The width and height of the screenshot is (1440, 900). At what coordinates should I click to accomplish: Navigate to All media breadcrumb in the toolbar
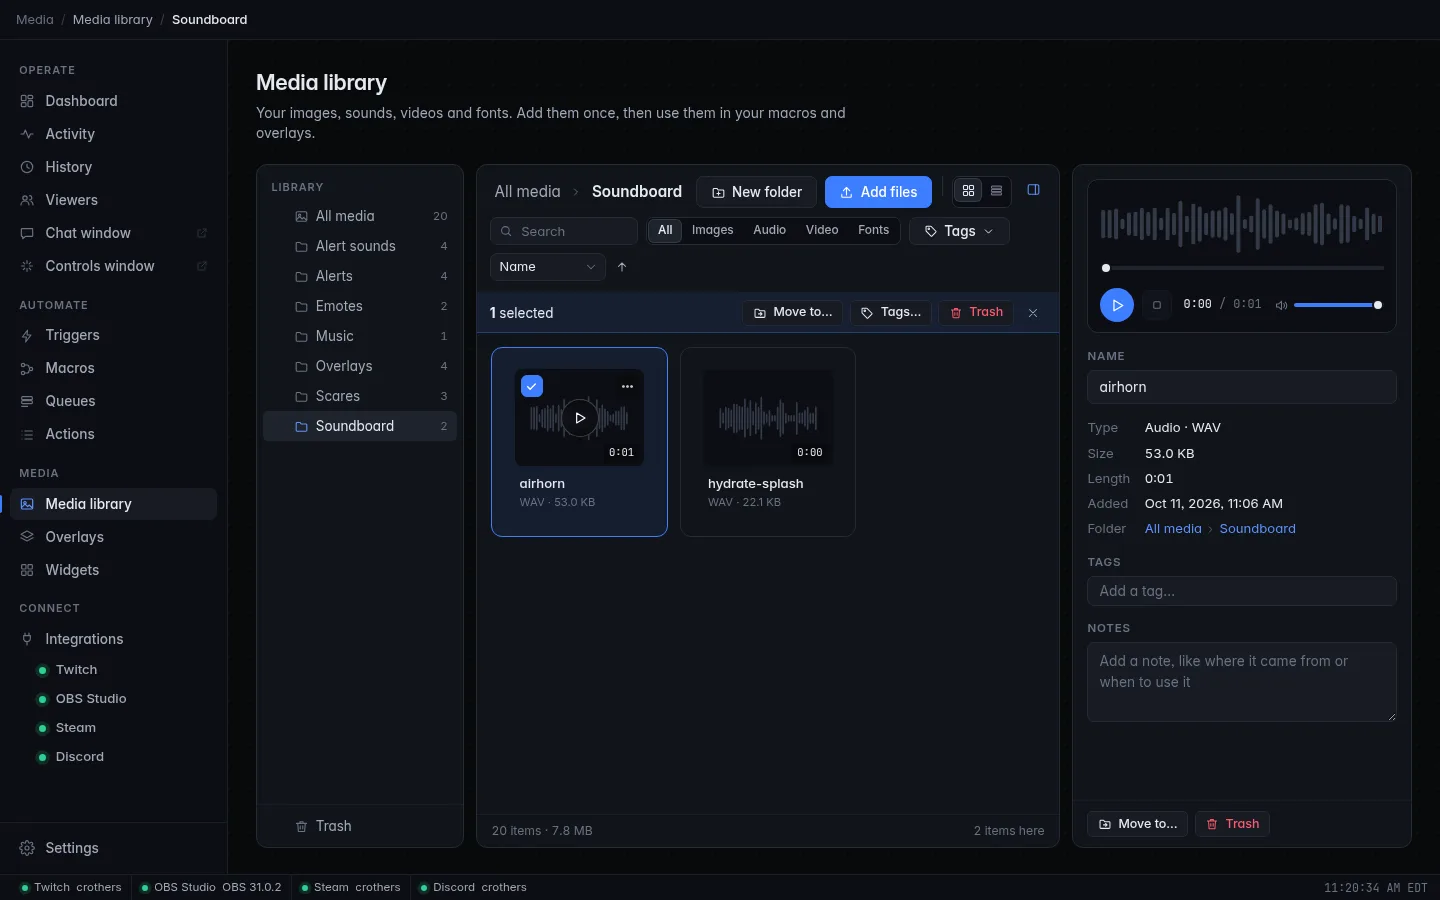[527, 192]
